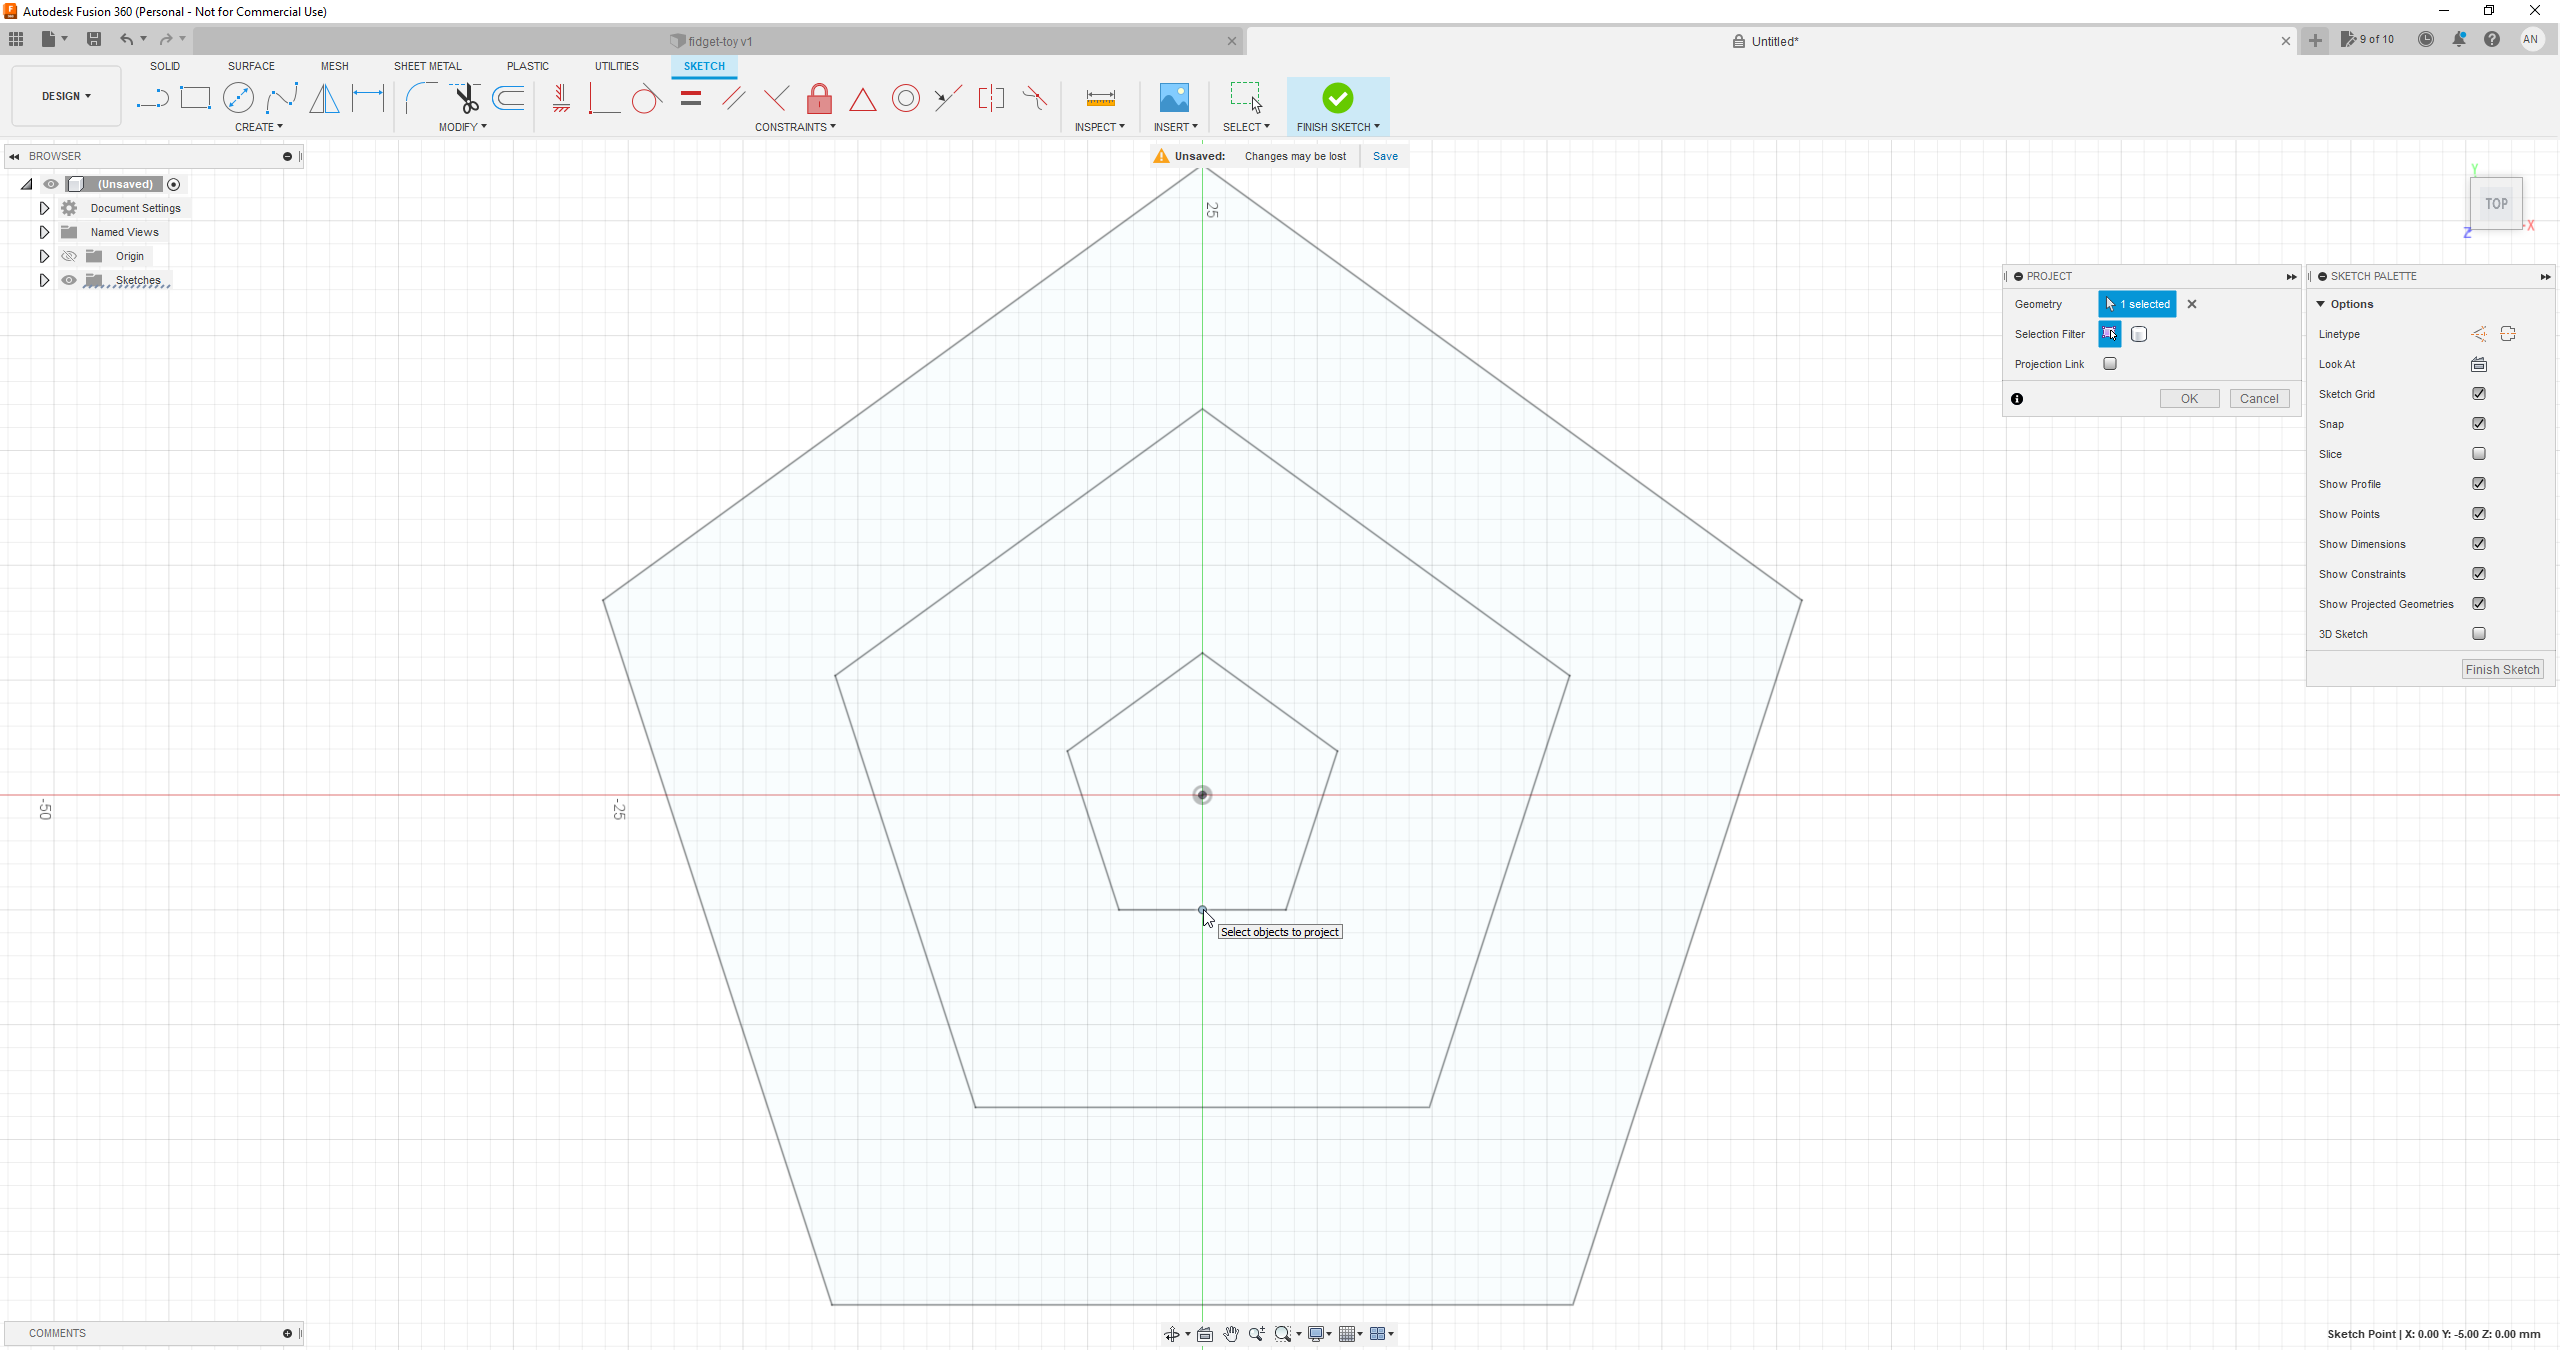Select the 2-Point Rectangle tool
This screenshot has height=1350, width=2560.
click(195, 98)
